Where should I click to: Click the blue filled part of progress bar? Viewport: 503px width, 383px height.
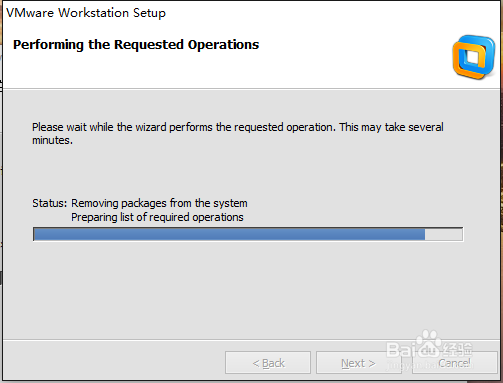click(x=229, y=234)
